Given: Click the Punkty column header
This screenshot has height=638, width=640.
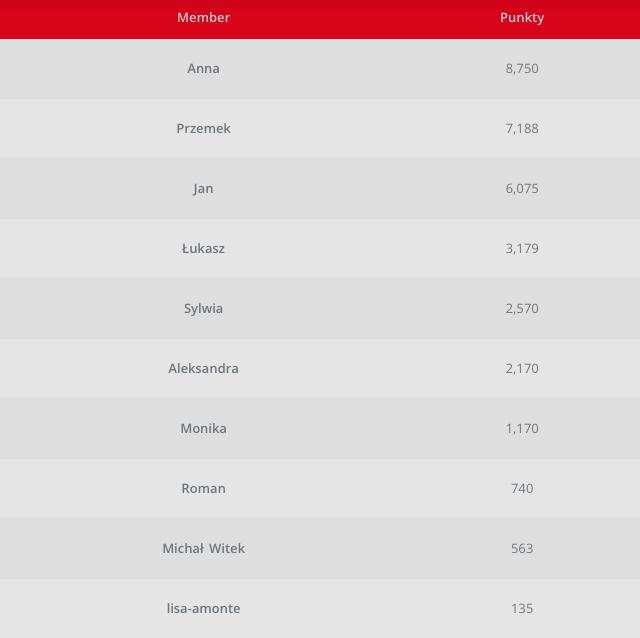Looking at the screenshot, I should [522, 17].
